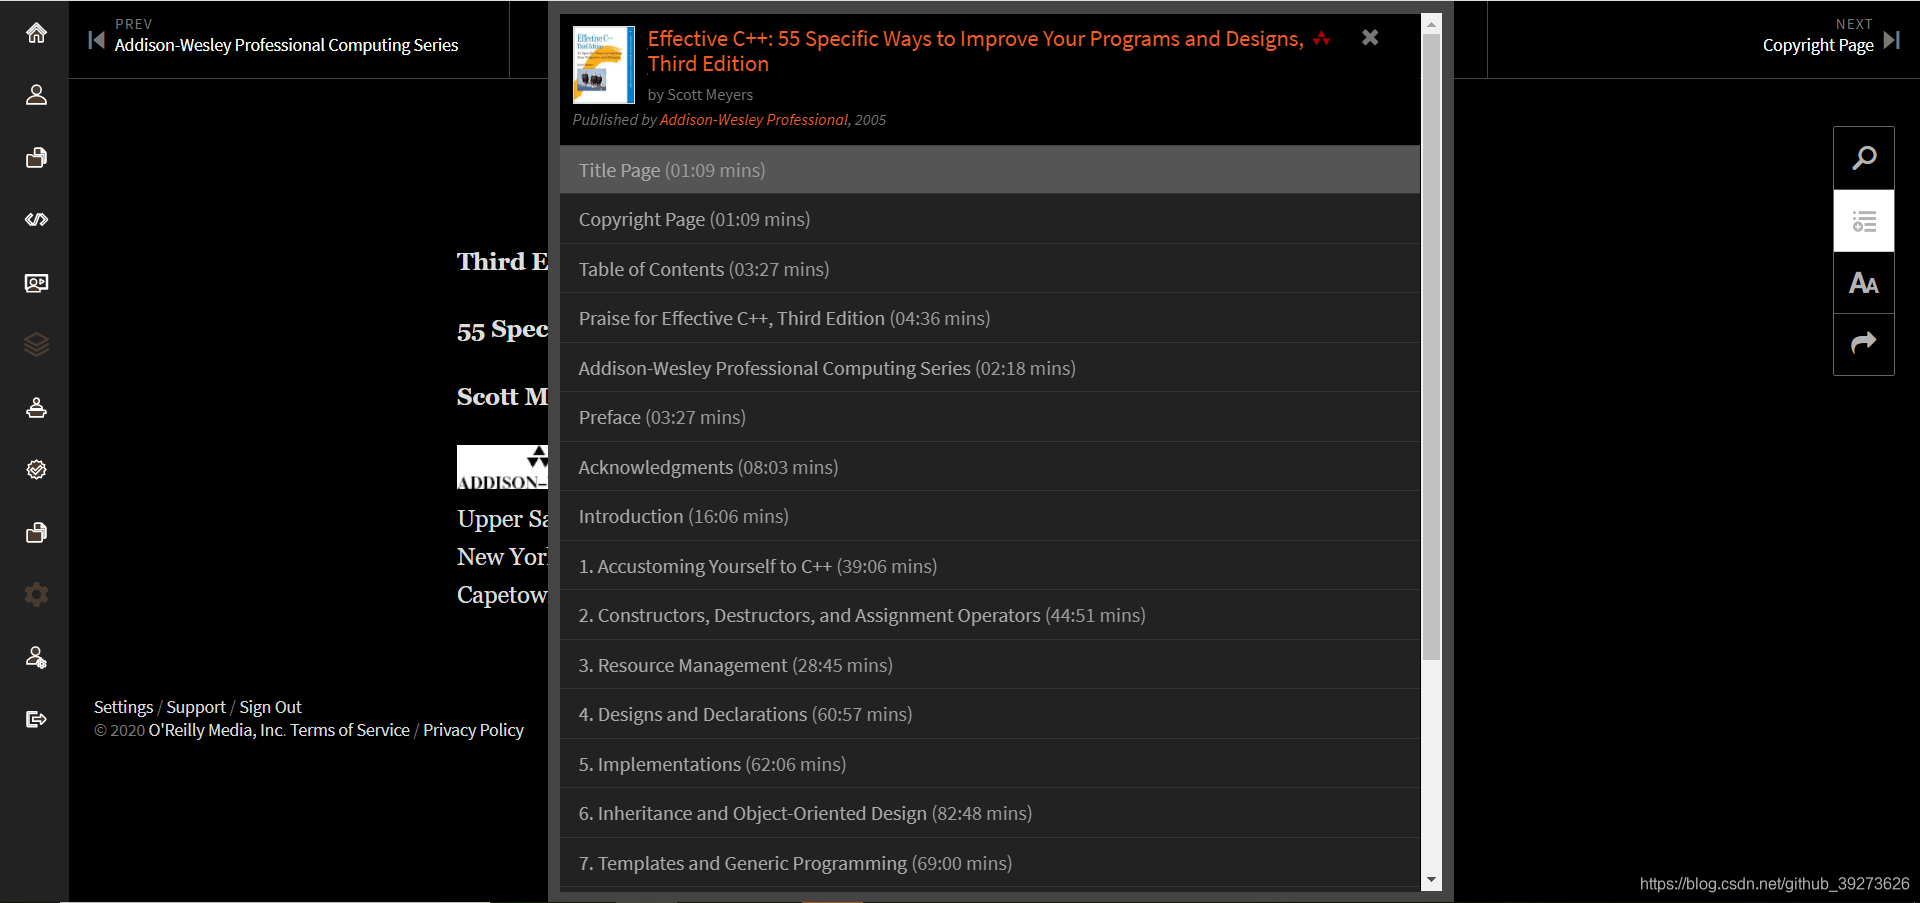Open the user with gear account icon

36,657
